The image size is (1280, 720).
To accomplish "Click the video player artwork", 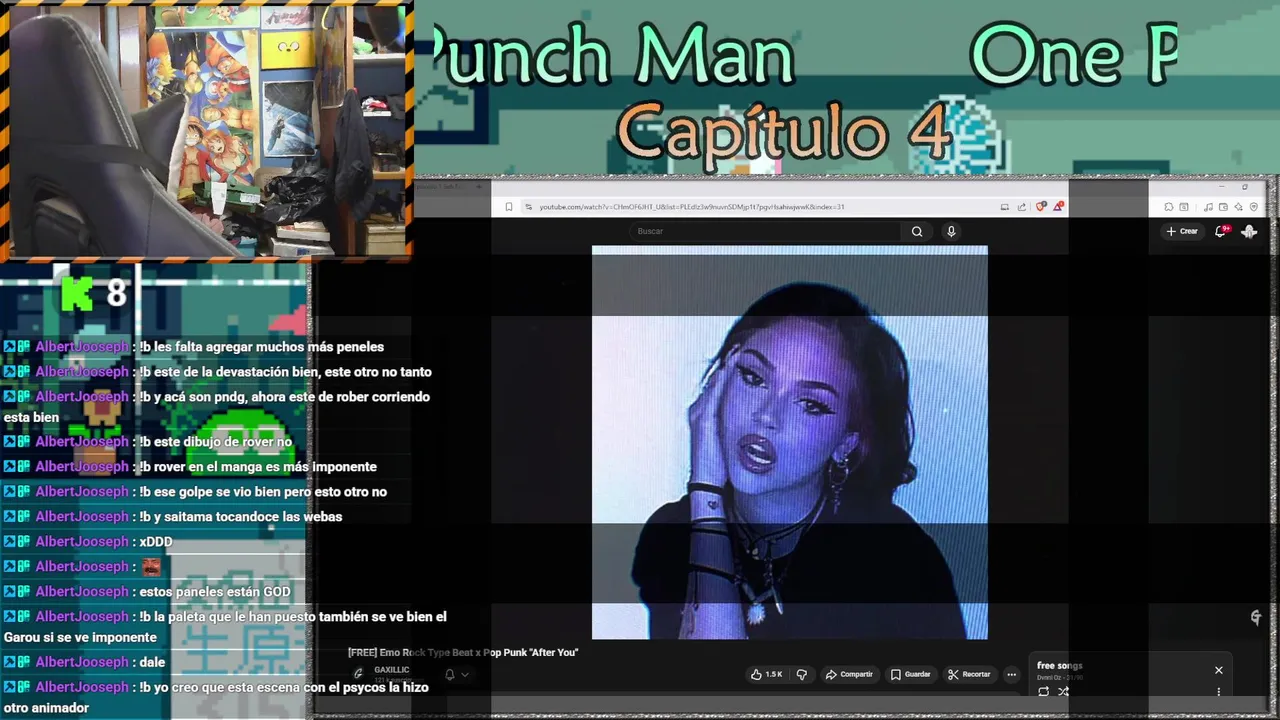I will click(790, 442).
